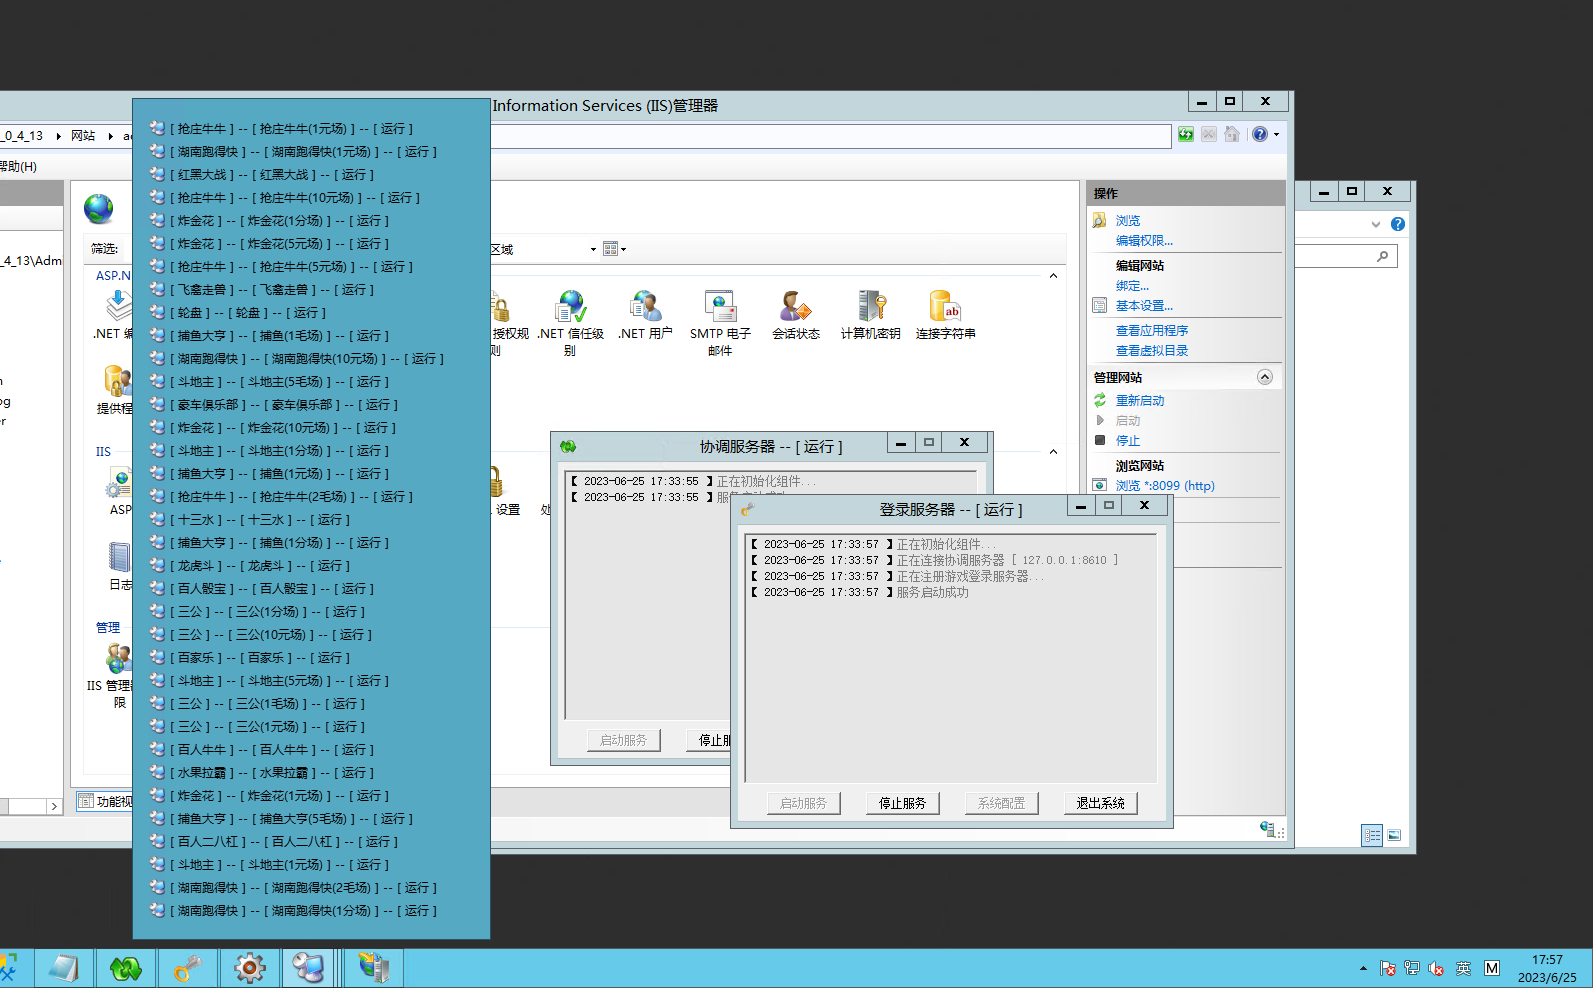Click the muted speaker icon in system tray
Image resolution: width=1593 pixels, height=988 pixels.
(x=1436, y=968)
